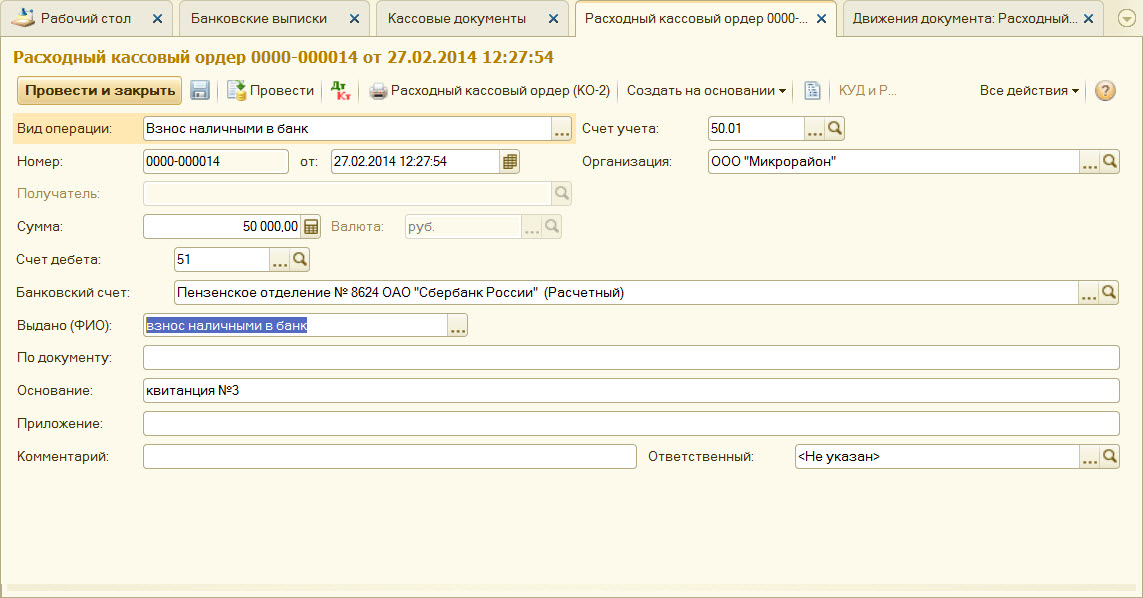
Task: Open Все действия dropdown menu
Action: pyautogui.click(x=1029, y=91)
